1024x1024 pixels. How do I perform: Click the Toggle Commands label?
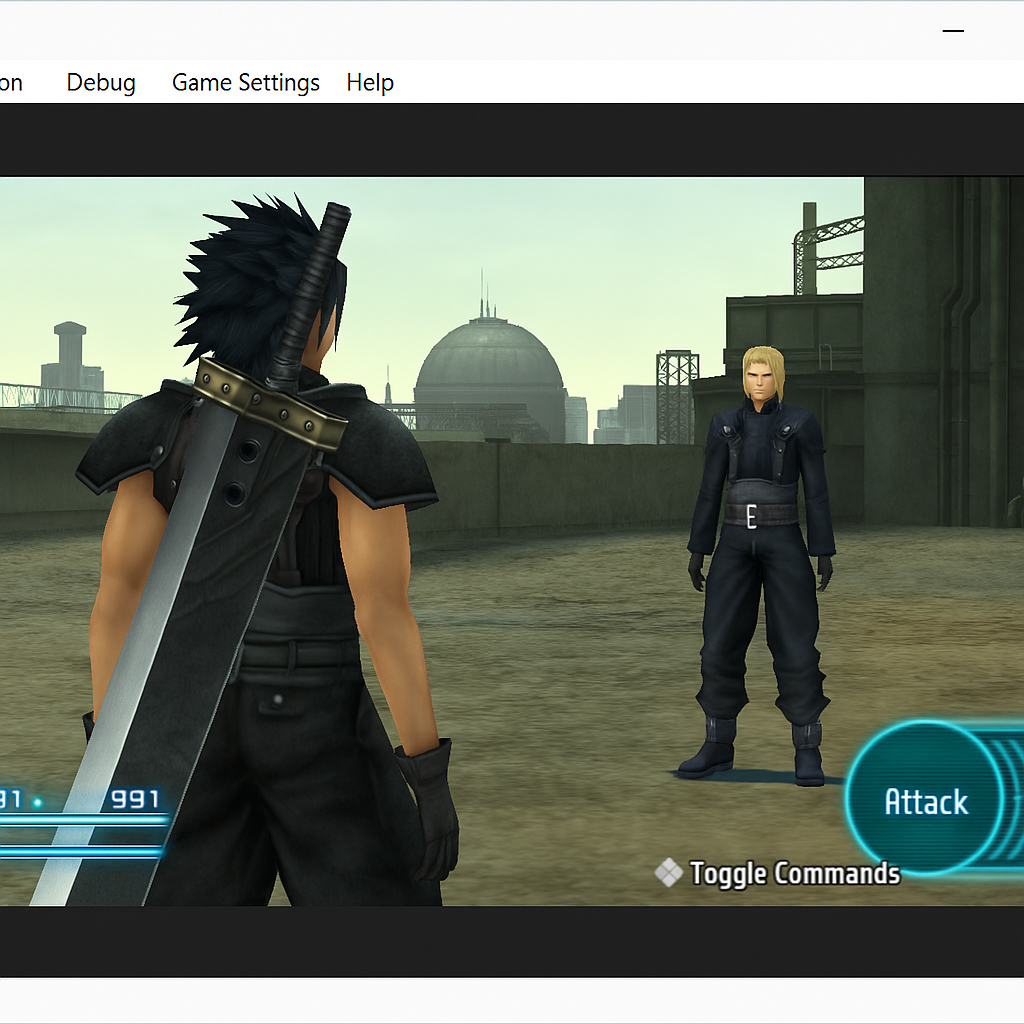tap(795, 874)
